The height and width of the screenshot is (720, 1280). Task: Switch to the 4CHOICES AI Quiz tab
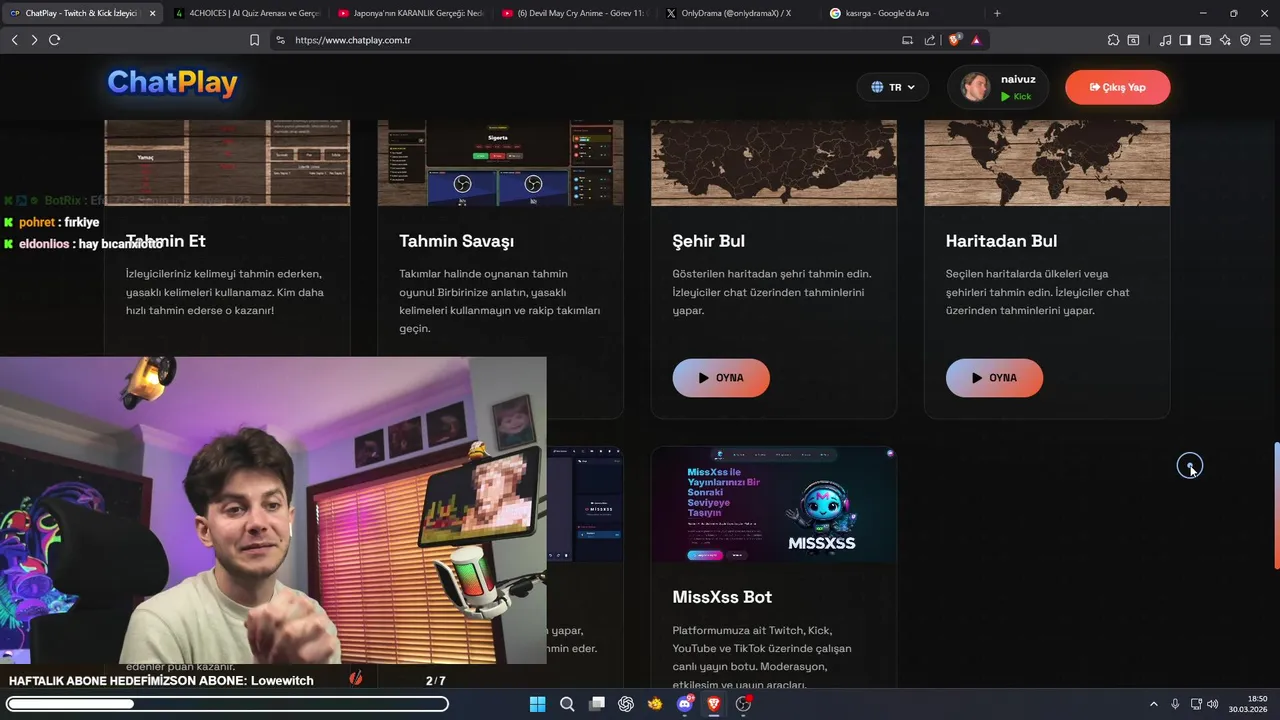pos(245,13)
